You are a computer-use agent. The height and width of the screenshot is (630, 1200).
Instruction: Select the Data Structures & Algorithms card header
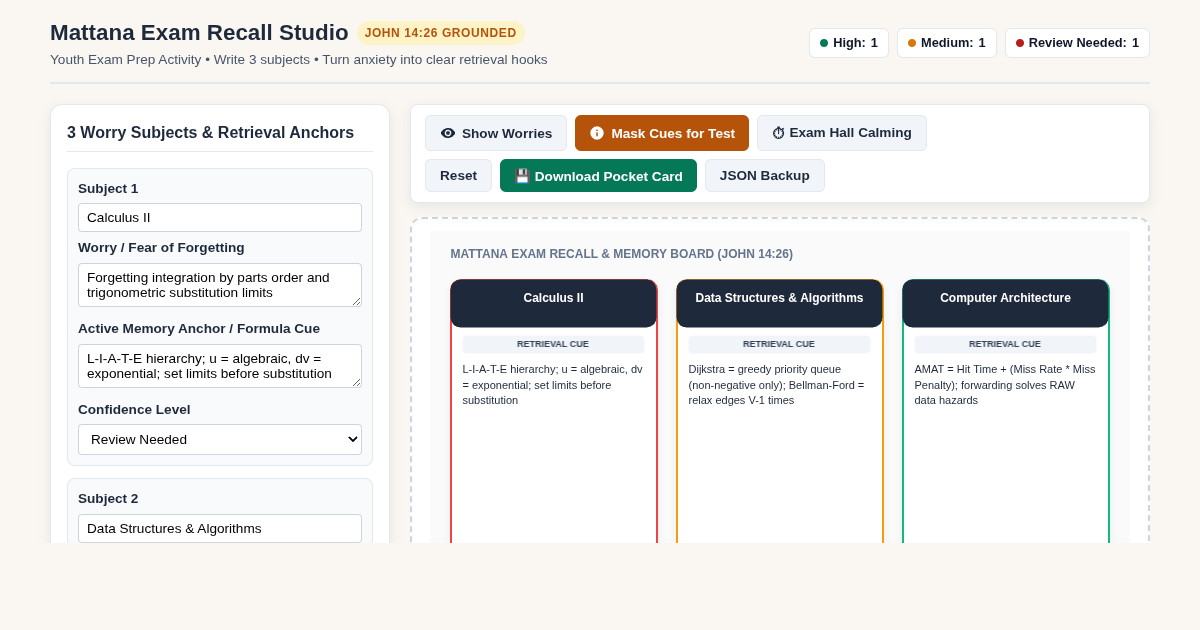tap(780, 303)
